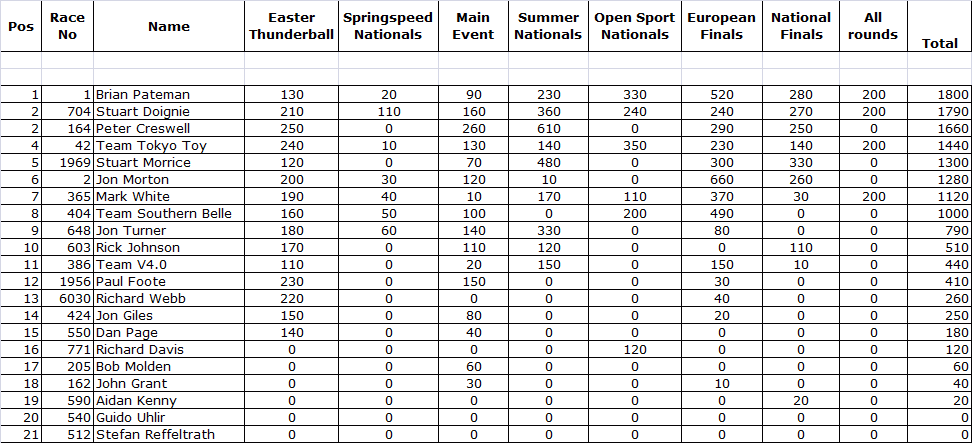This screenshot has height=443, width=972.
Task: Click the Easter Thunderball column header
Action: pos(291,27)
